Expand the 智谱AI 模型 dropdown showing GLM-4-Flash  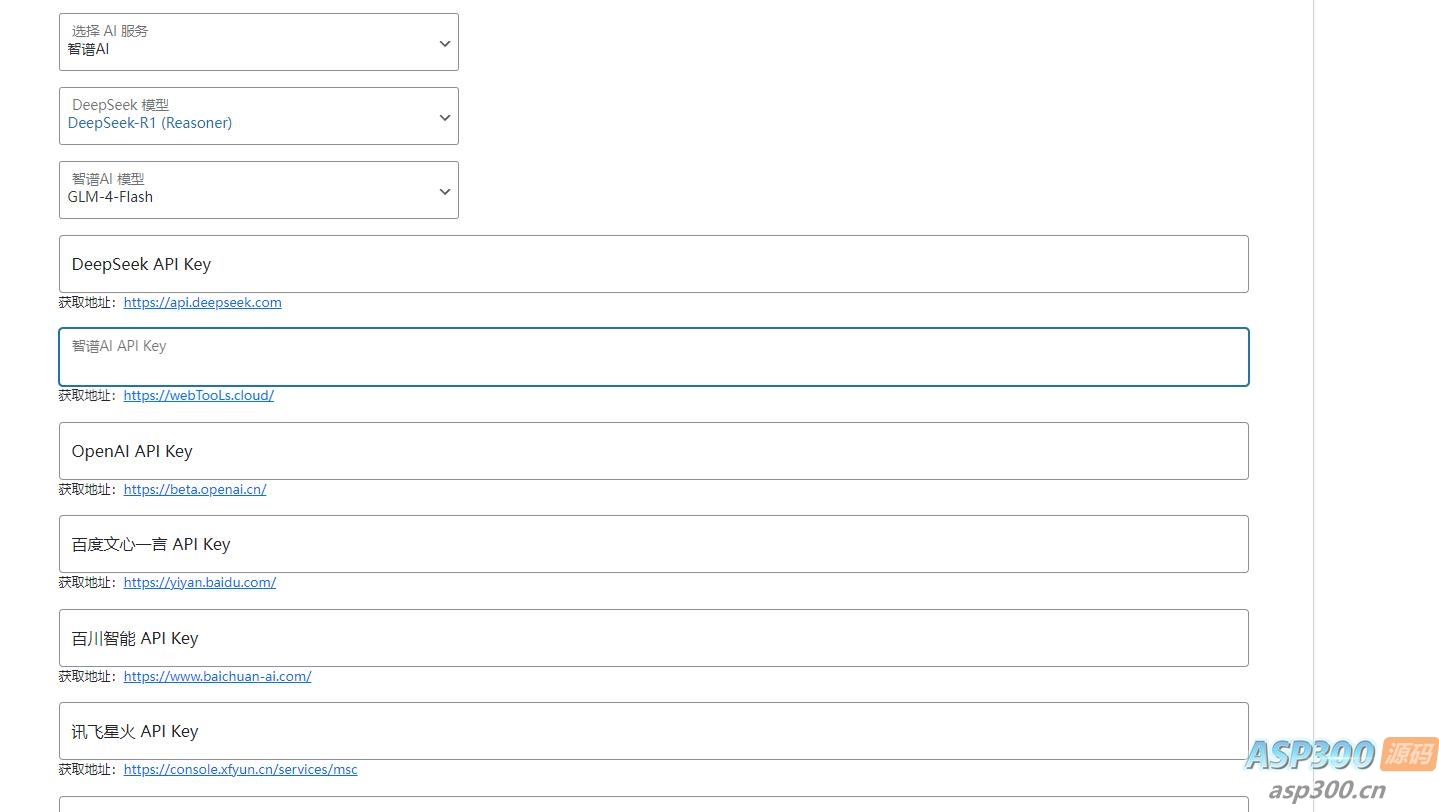tap(258, 190)
